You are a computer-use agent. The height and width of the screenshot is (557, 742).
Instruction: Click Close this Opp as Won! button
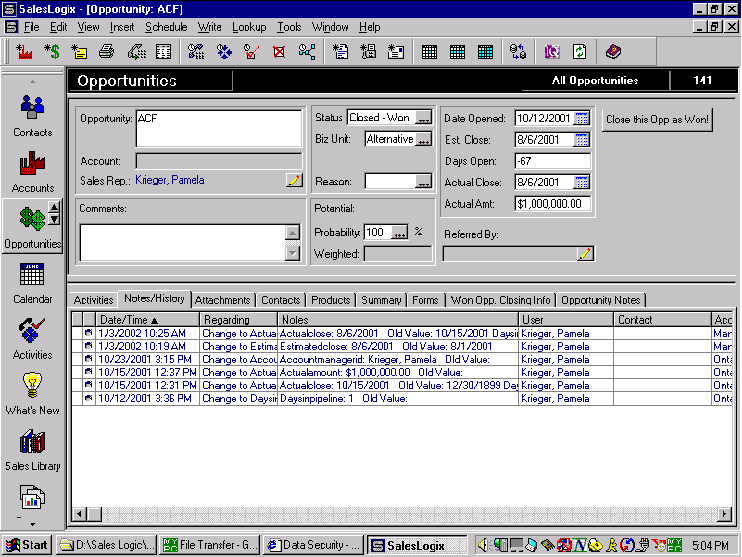click(657, 119)
